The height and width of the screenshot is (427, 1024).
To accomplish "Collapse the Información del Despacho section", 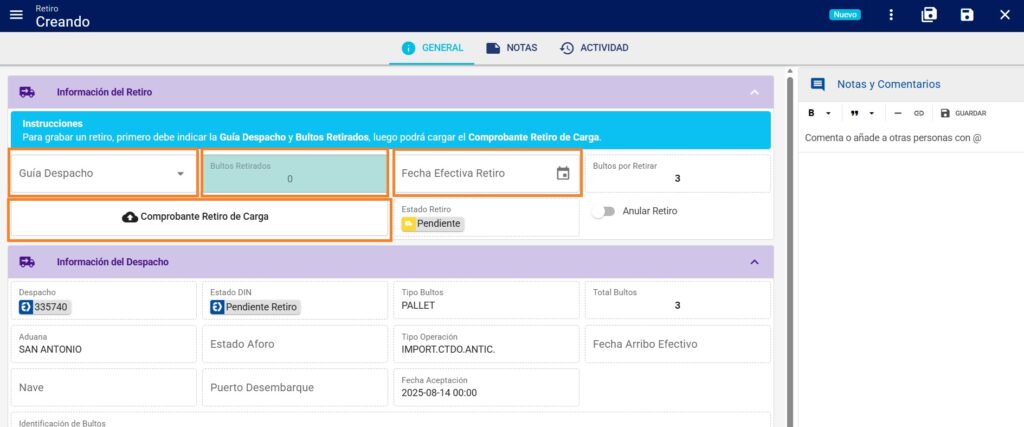I will pyautogui.click(x=755, y=262).
